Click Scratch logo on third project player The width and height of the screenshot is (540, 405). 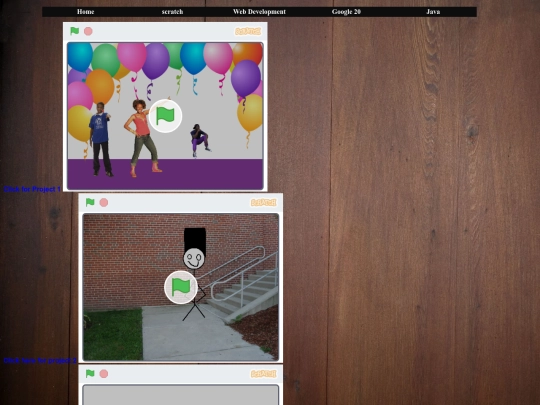click(x=263, y=374)
